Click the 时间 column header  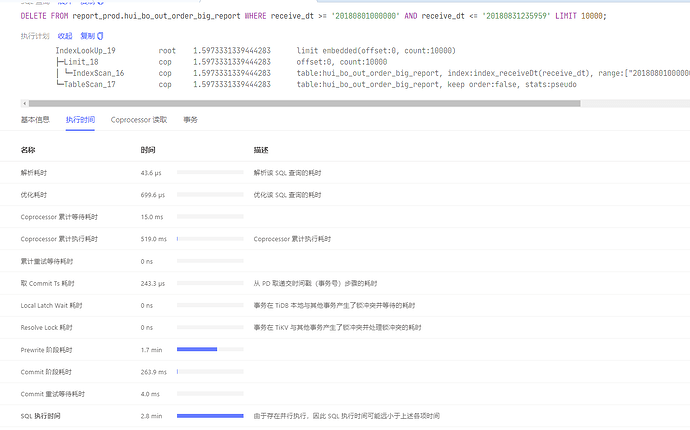(148, 150)
